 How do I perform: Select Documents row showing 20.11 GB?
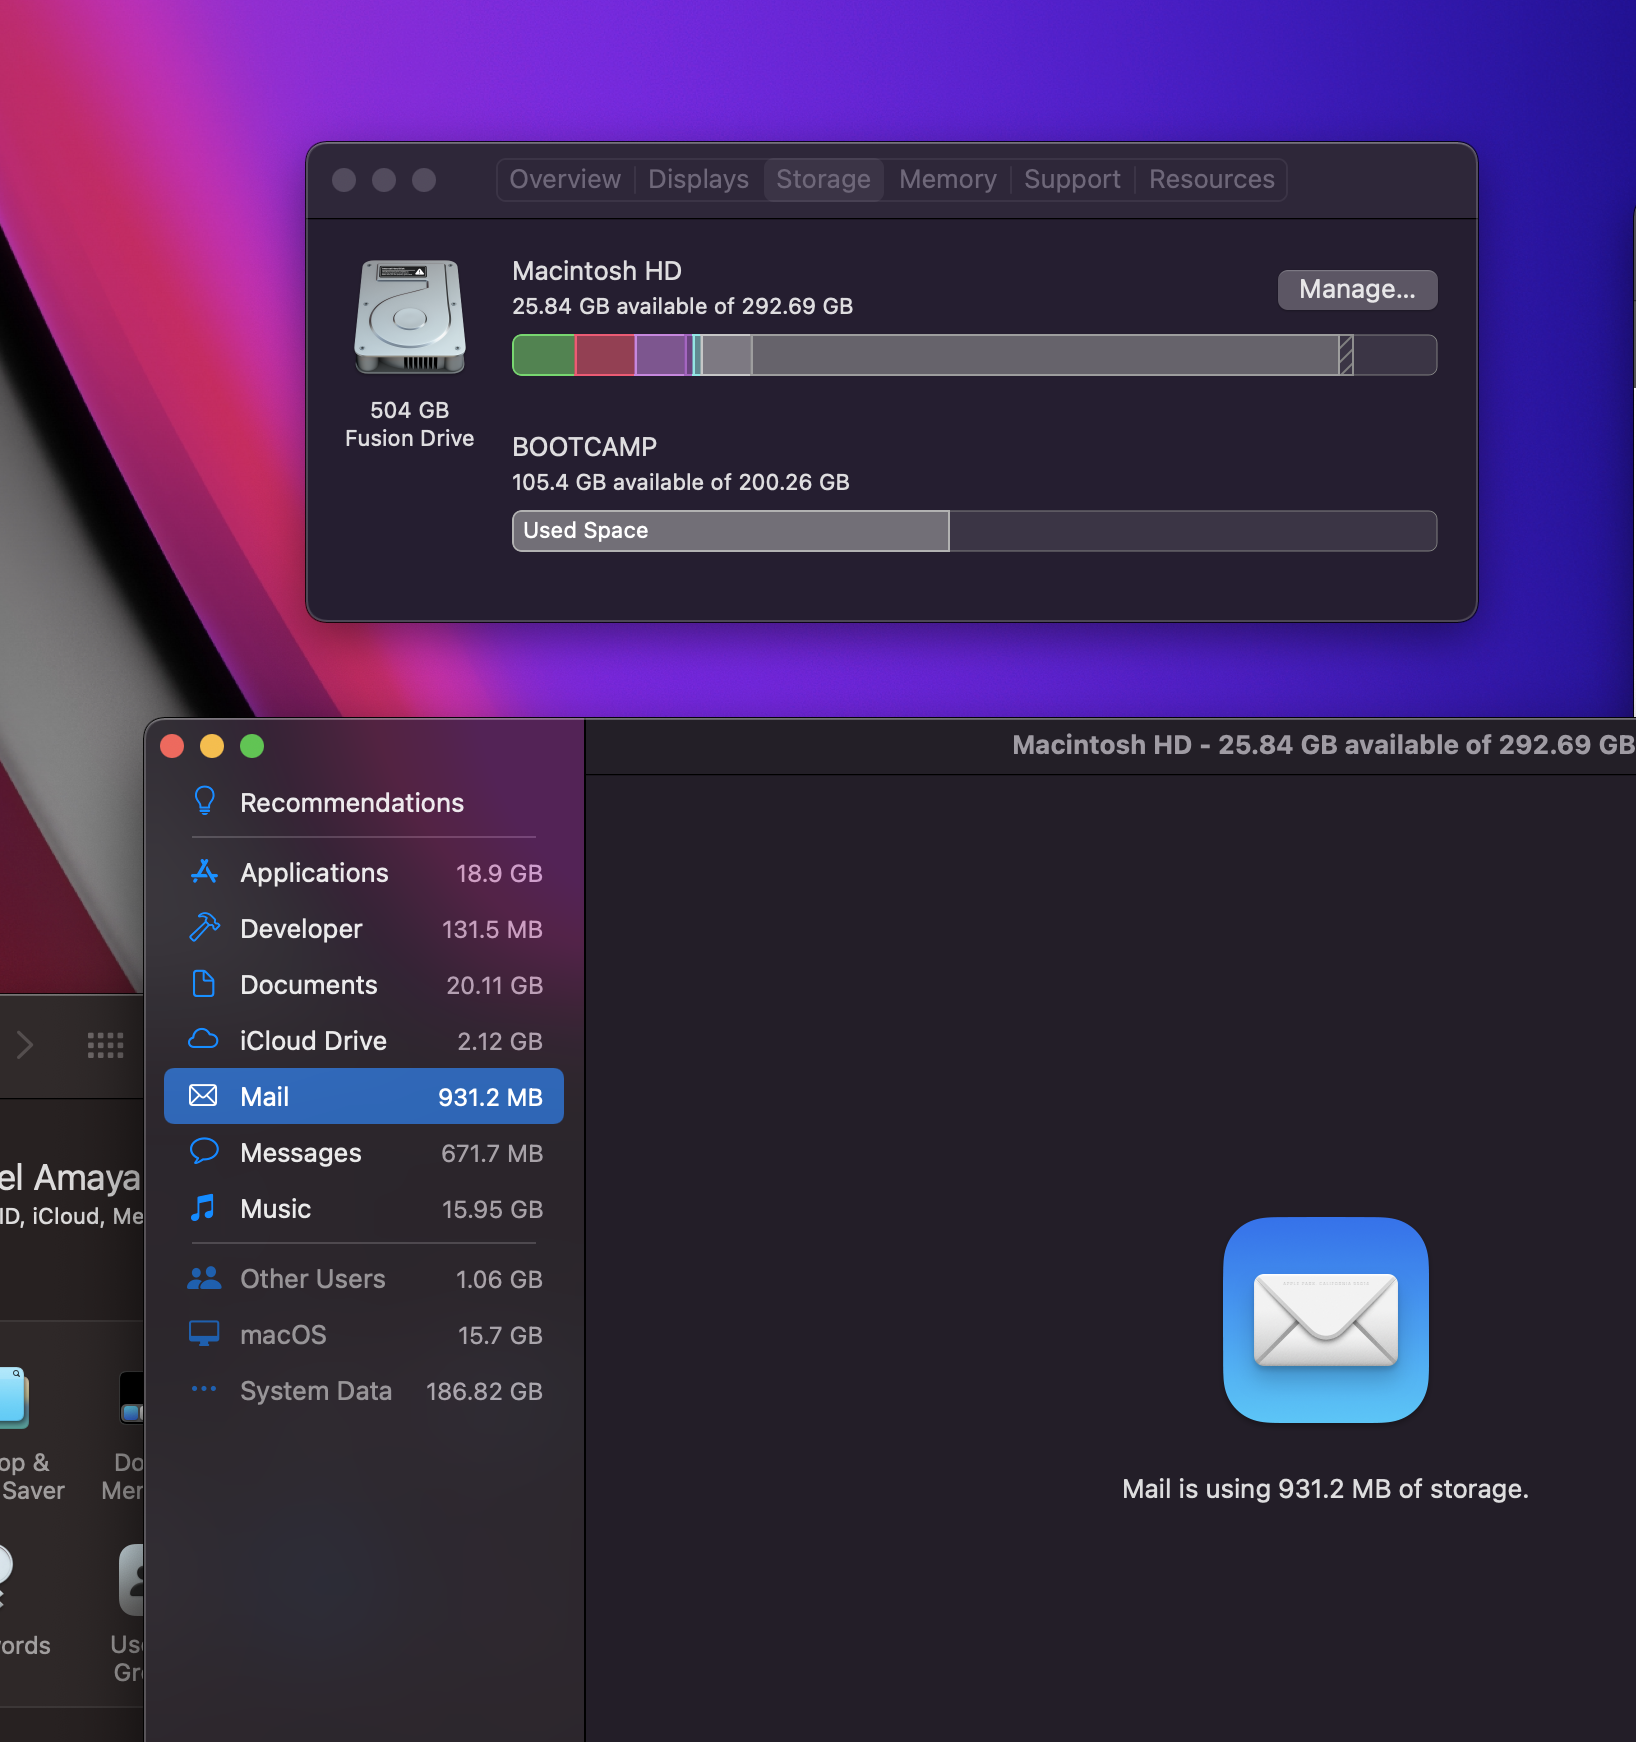364,985
